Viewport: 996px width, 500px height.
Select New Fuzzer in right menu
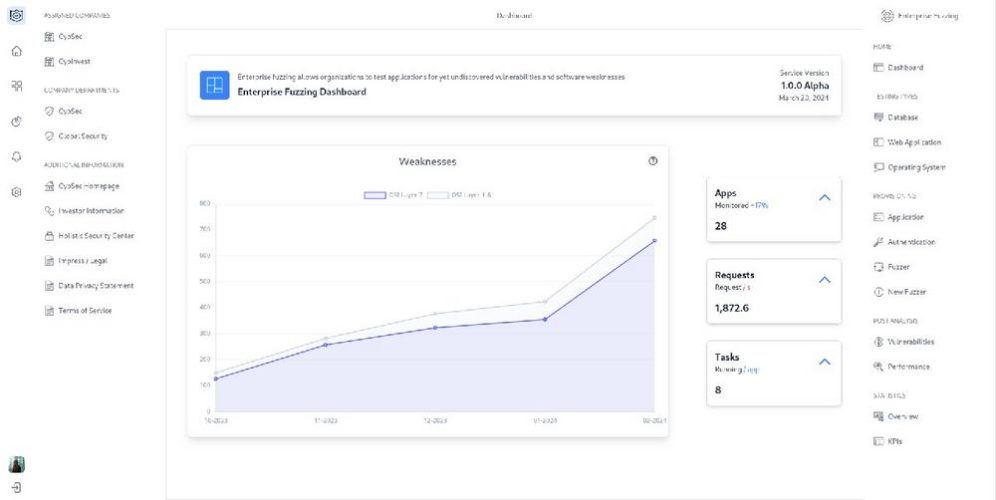(x=906, y=292)
